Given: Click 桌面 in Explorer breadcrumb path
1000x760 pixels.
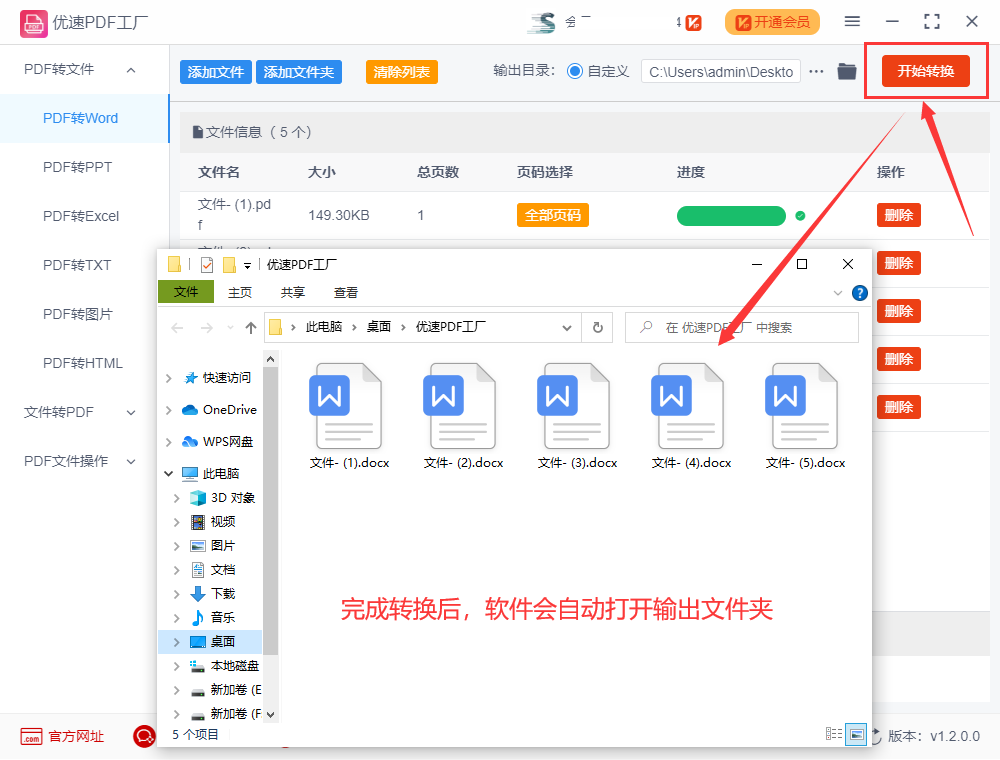Looking at the screenshot, I should (379, 327).
